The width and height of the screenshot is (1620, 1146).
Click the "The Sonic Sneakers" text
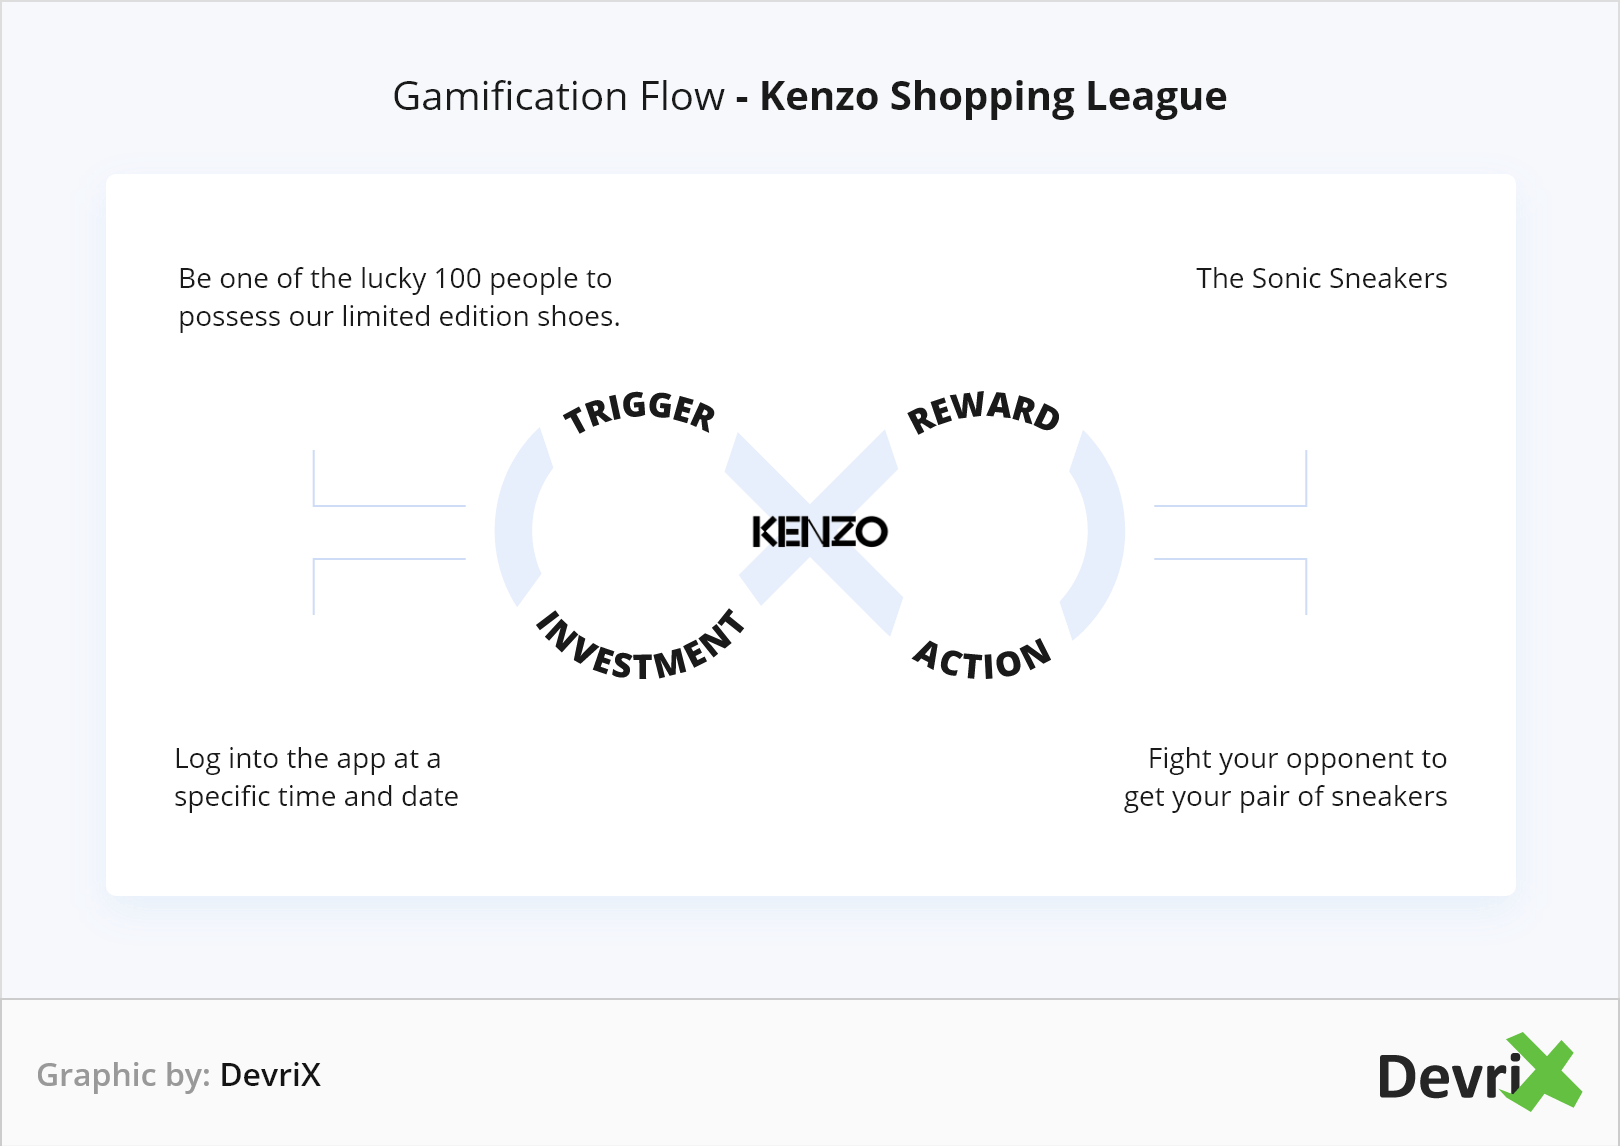coord(1321,278)
